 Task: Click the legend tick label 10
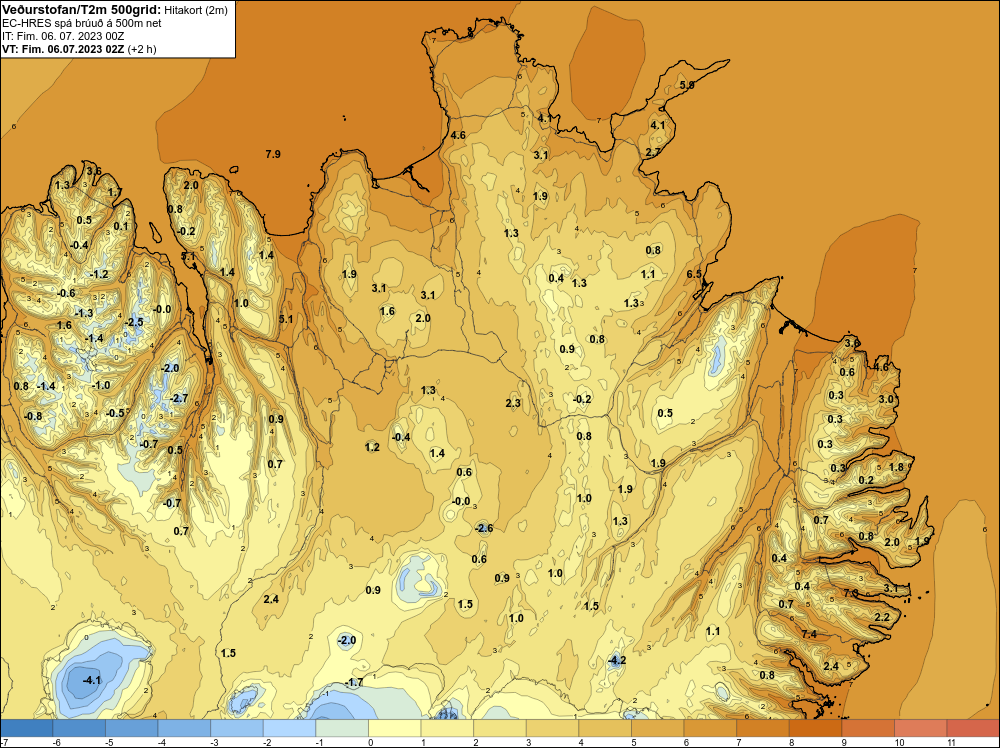(899, 742)
